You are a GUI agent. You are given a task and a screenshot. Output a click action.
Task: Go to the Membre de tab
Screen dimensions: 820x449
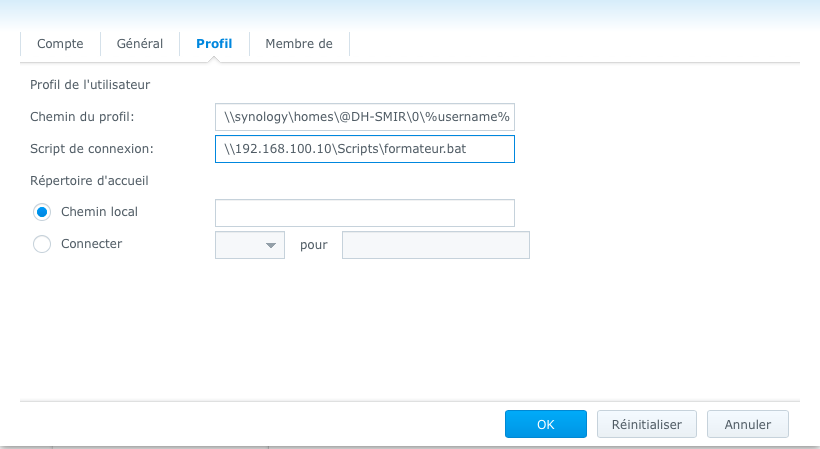point(299,44)
